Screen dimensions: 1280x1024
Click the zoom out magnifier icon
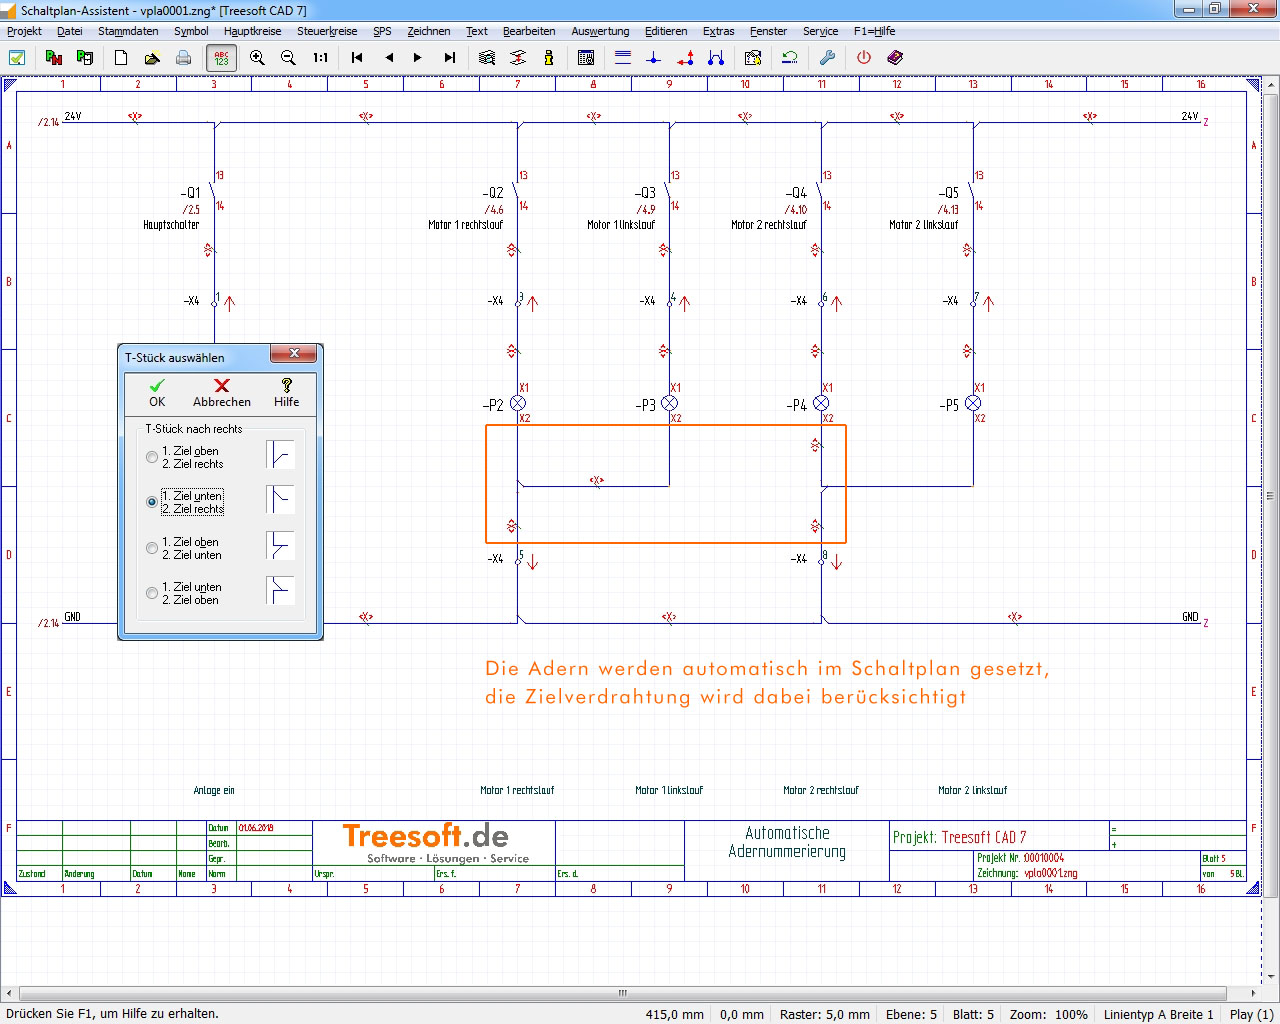click(x=288, y=58)
